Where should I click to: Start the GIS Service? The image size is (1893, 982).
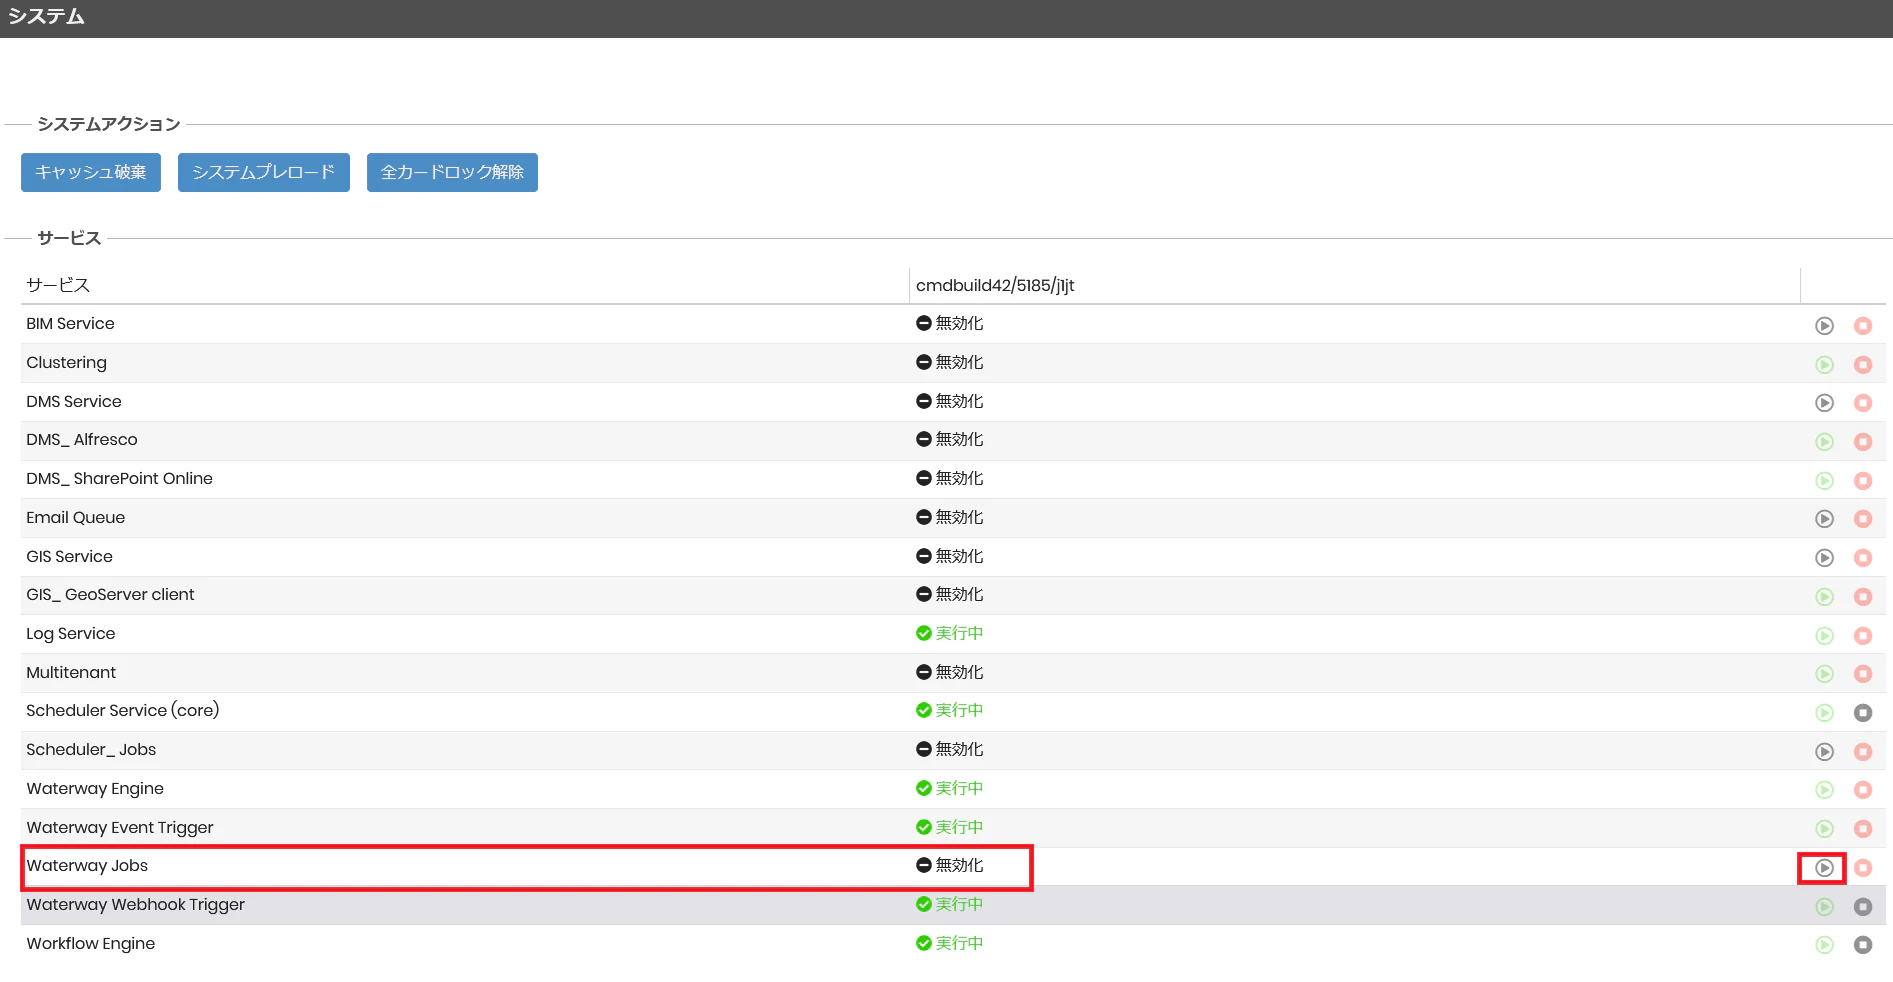1824,557
